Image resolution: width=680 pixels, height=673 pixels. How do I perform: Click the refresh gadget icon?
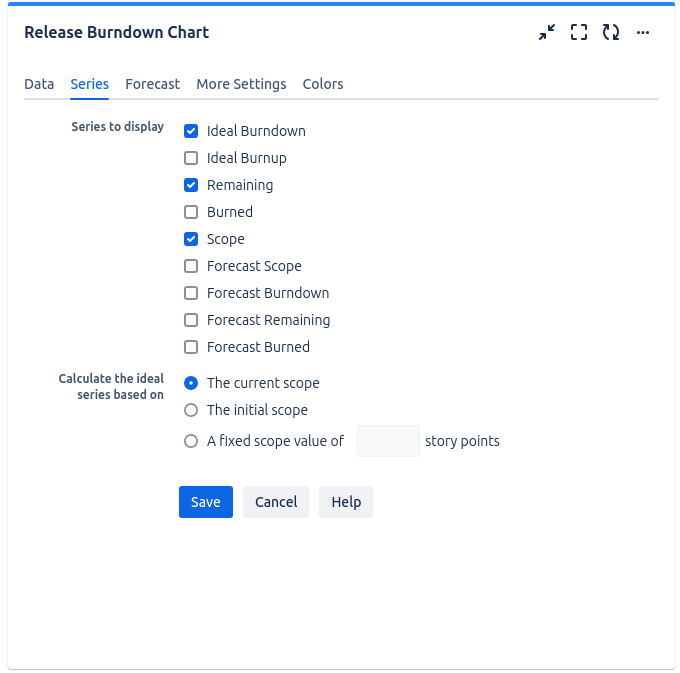tap(611, 32)
